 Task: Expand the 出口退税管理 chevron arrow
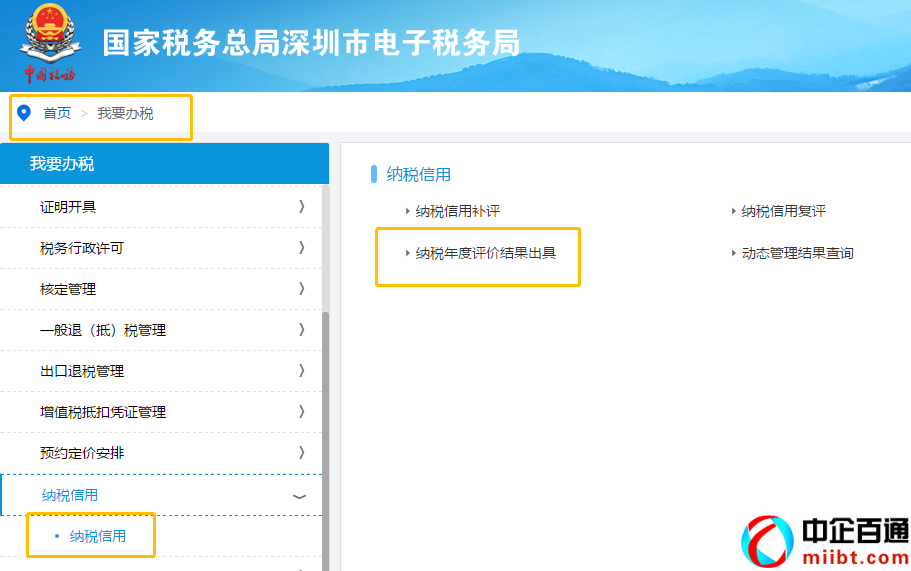(x=302, y=371)
